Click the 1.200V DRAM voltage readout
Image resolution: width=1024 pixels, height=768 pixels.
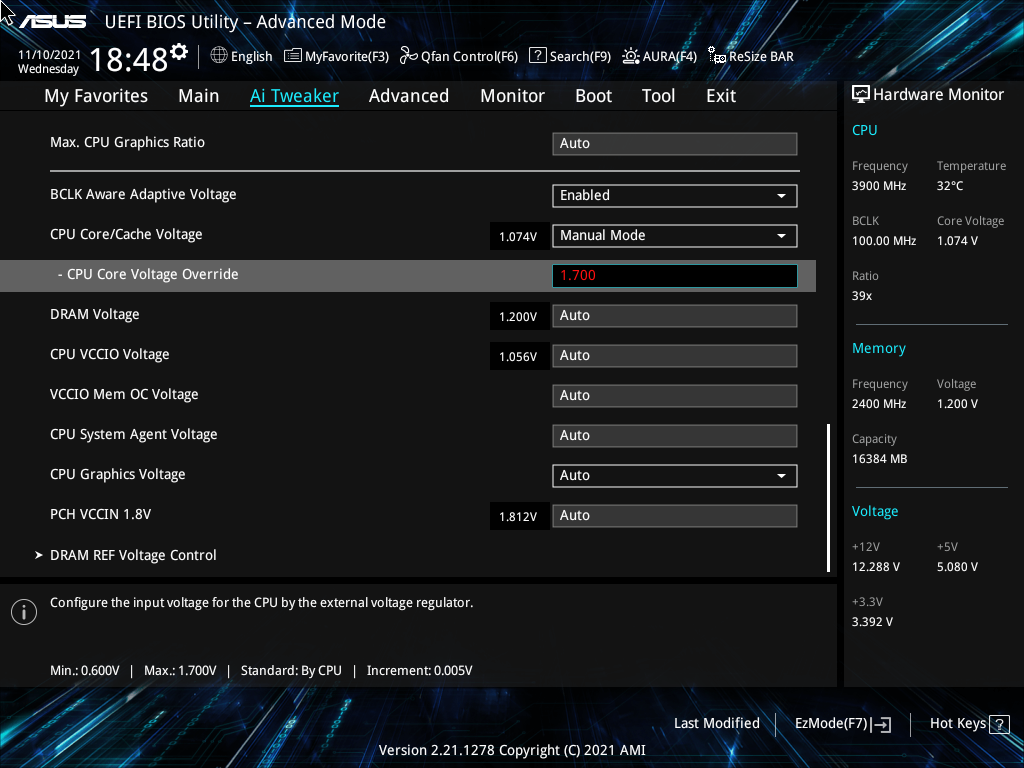(x=518, y=317)
